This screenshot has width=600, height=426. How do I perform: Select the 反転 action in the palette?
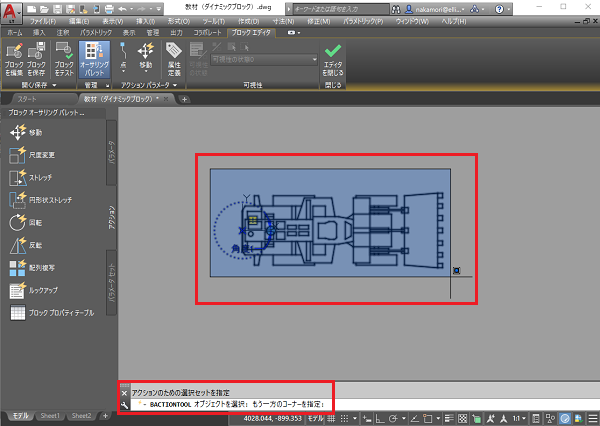coord(26,245)
